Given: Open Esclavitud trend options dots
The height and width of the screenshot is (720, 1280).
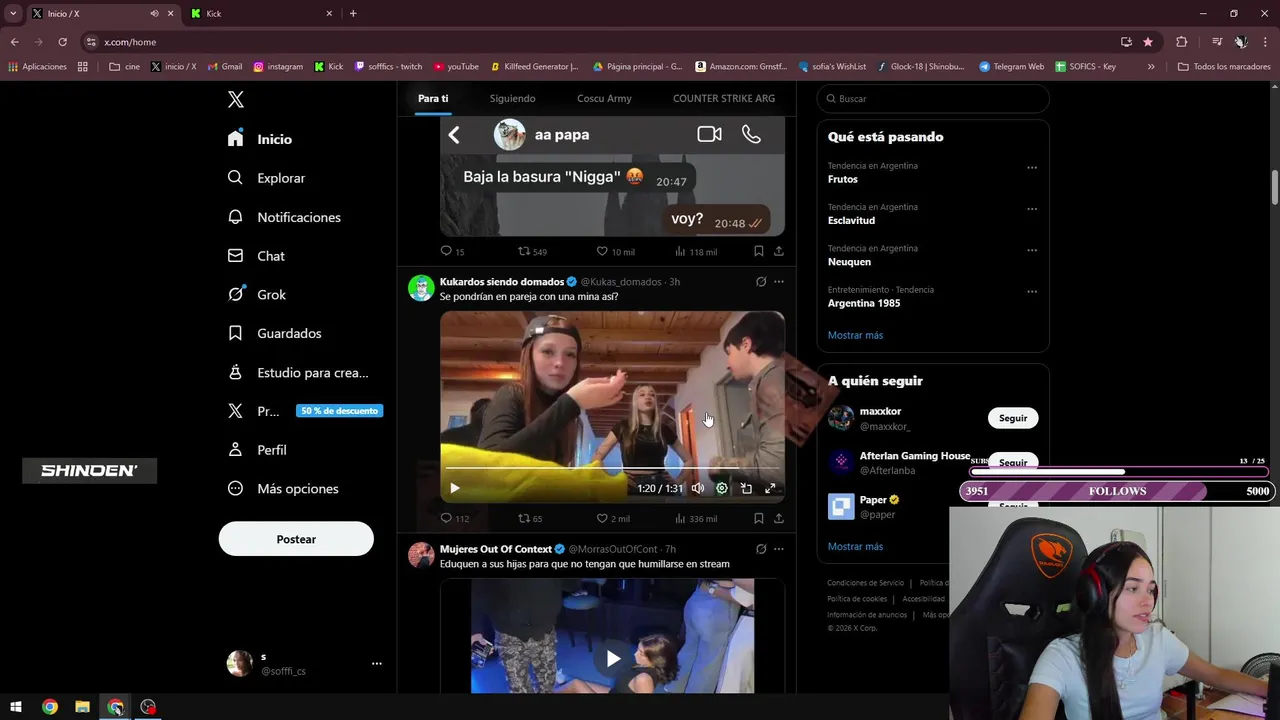Looking at the screenshot, I should [x=1032, y=209].
